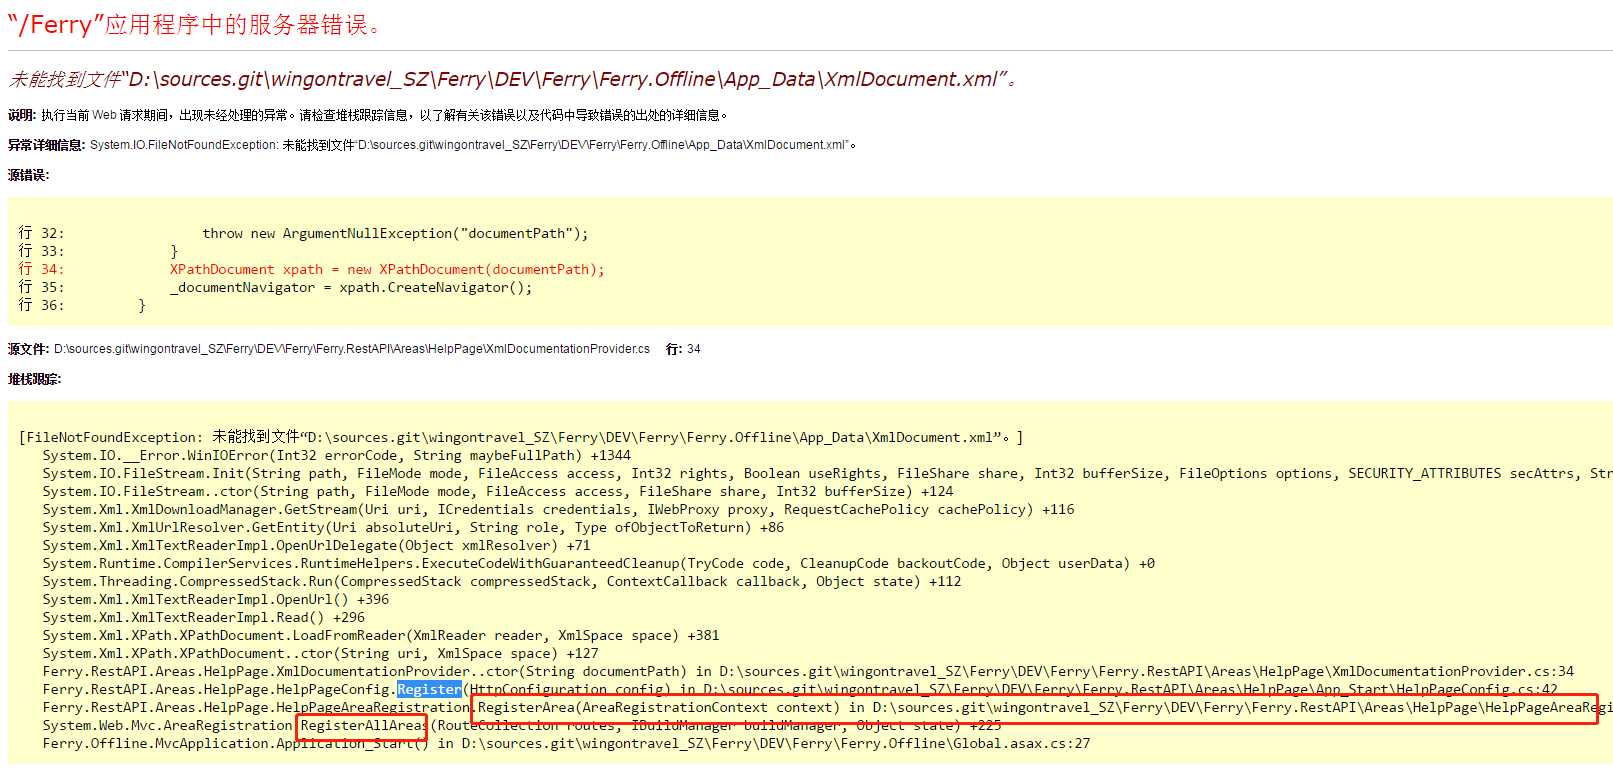Click the [FileNotFoundException: ...] stack trace header line
Viewport: 1613px width, 783px height.
point(521,437)
